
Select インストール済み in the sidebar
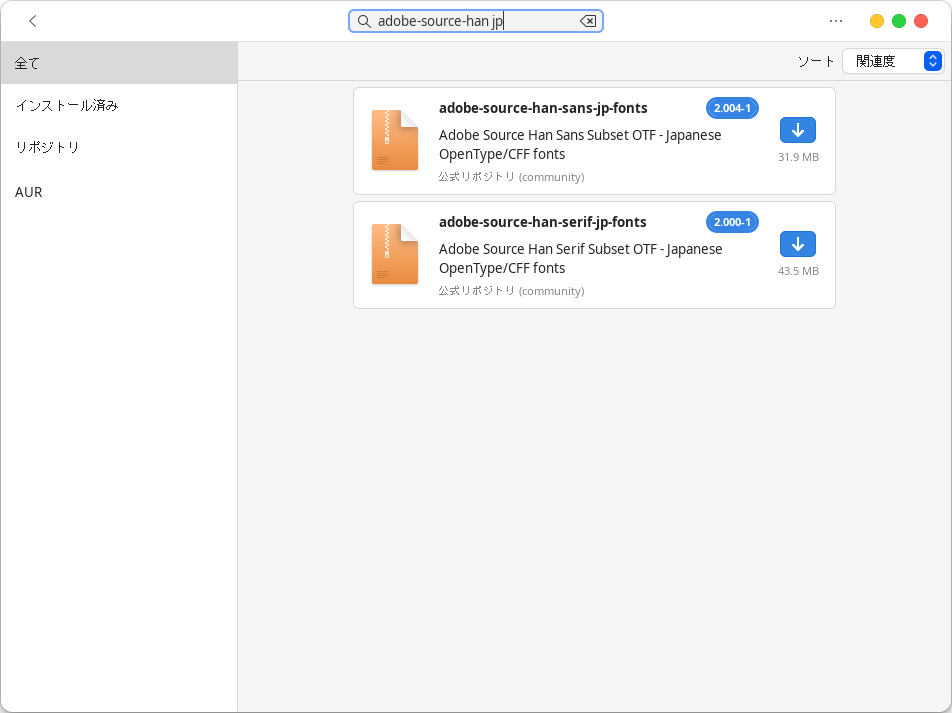118,105
